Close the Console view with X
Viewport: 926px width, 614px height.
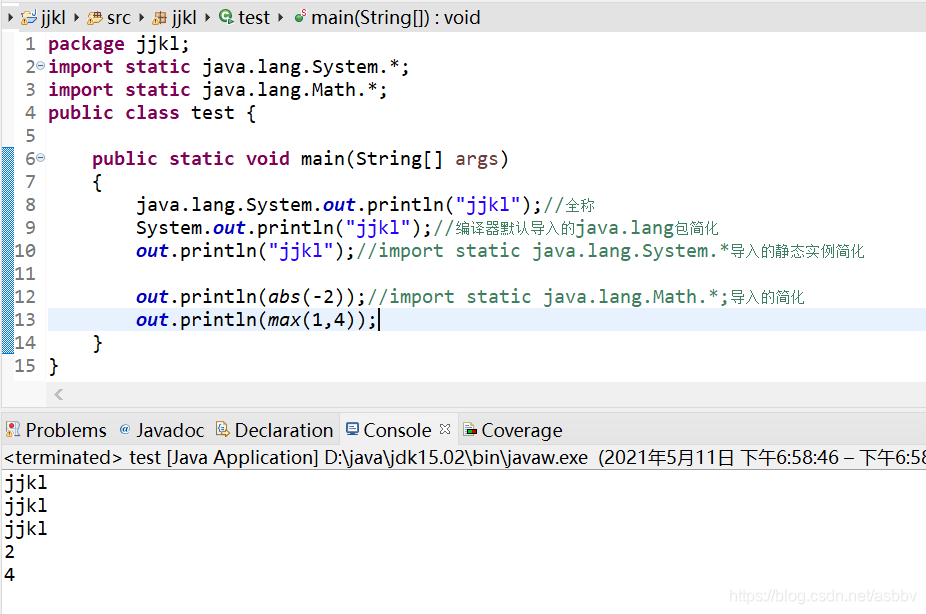tap(445, 429)
